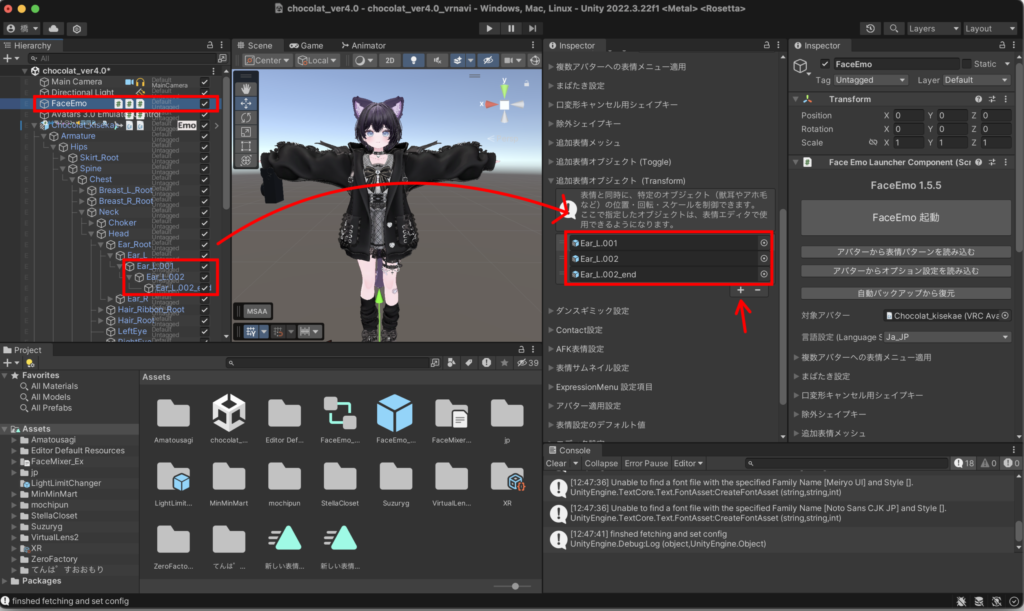Click the FaceEmo 起動 button

[x=906, y=217]
